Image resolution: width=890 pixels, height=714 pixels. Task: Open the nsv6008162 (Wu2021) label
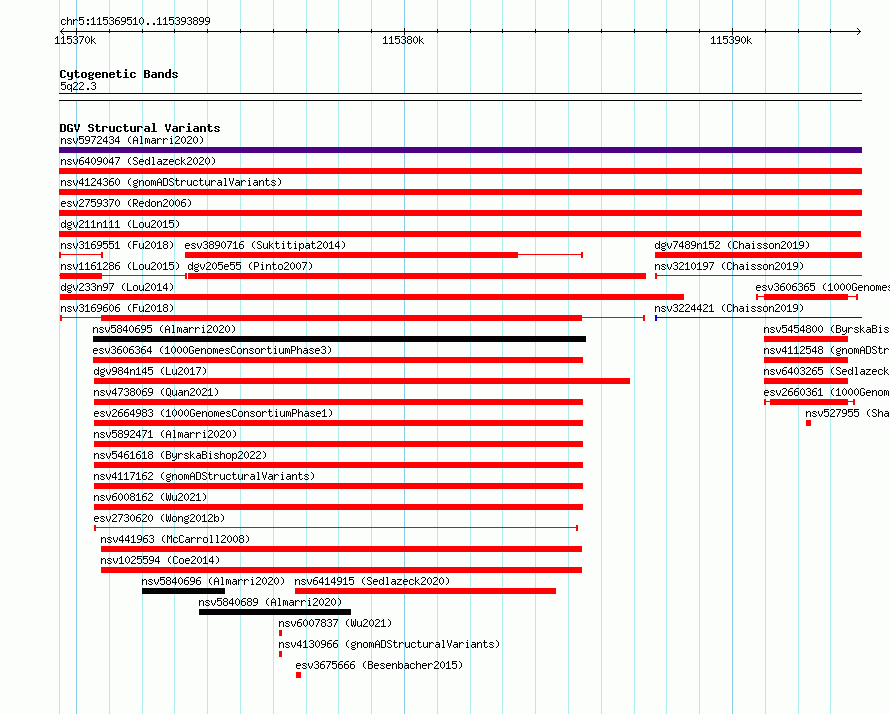(x=150, y=497)
